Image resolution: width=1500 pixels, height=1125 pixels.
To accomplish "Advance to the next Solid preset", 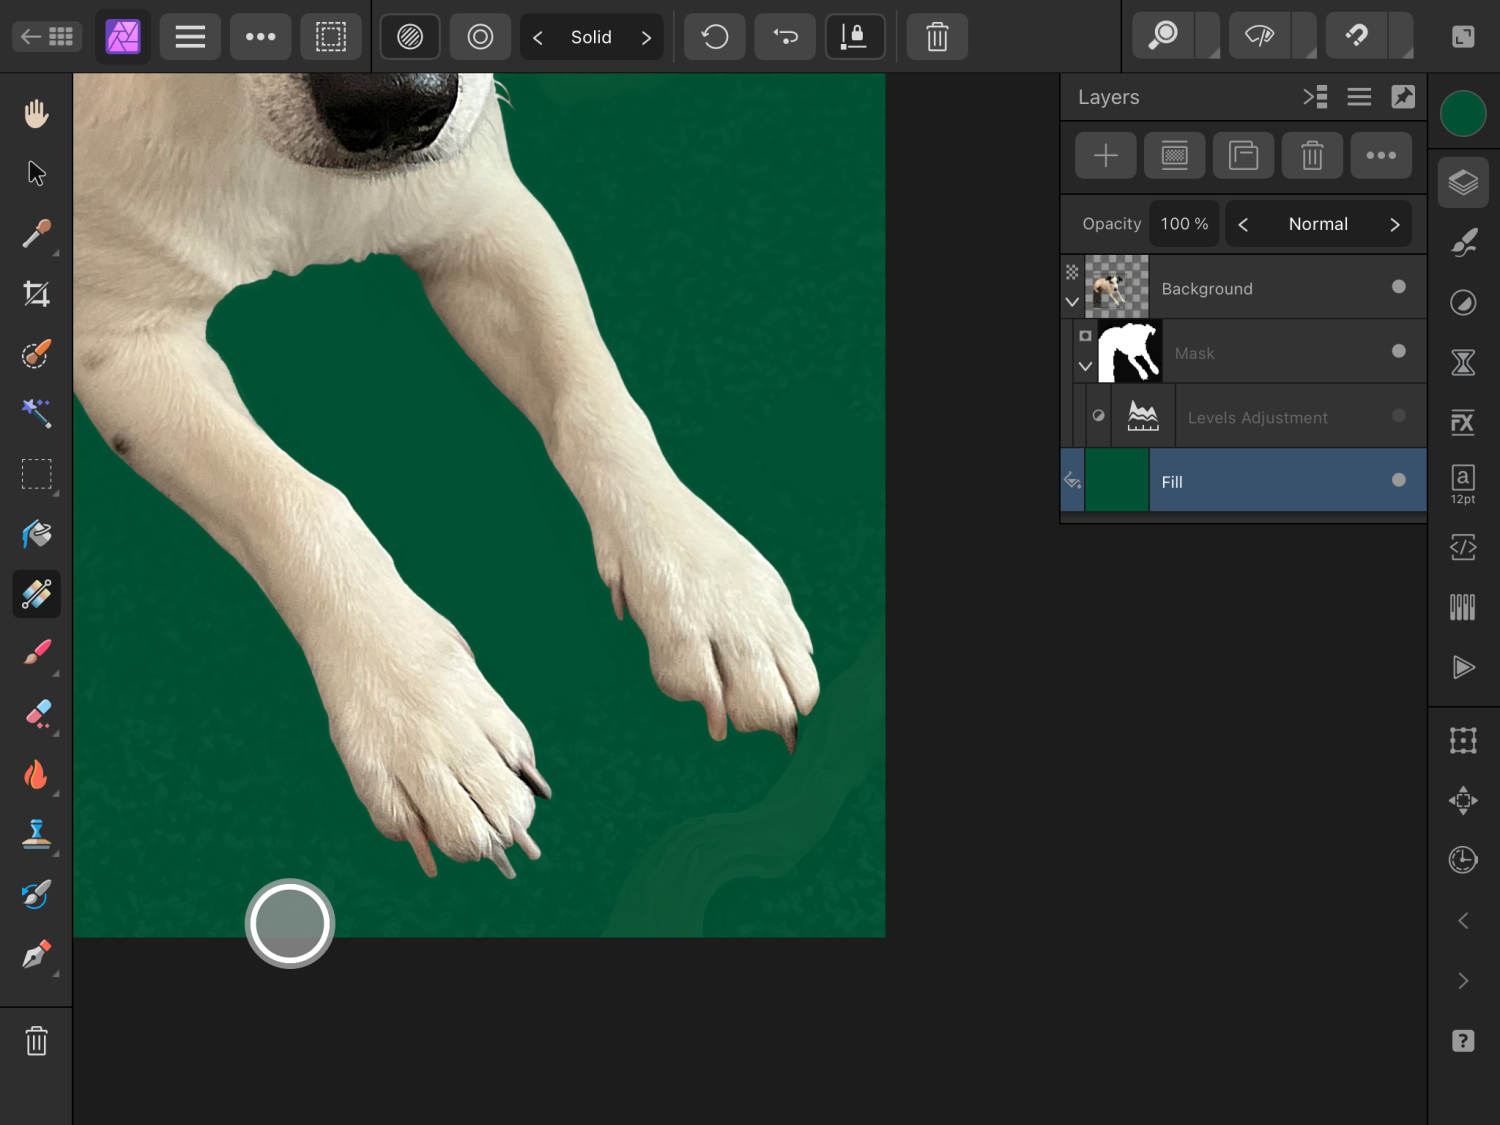I will click(646, 37).
